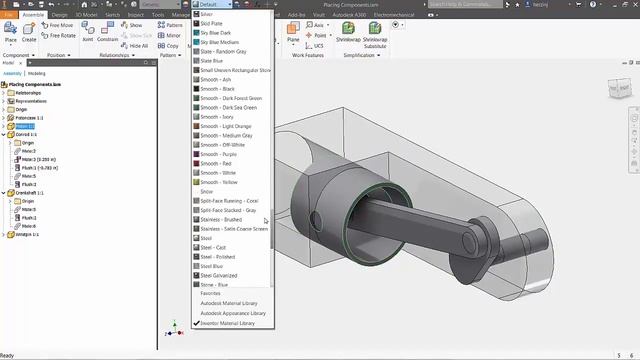Click the Place component tool
This screenshot has height=360, width=640.
(11, 32)
